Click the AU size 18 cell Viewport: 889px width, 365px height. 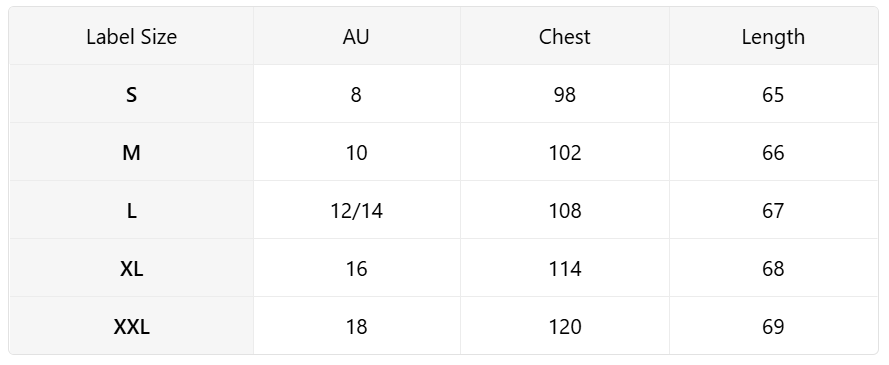[357, 326]
